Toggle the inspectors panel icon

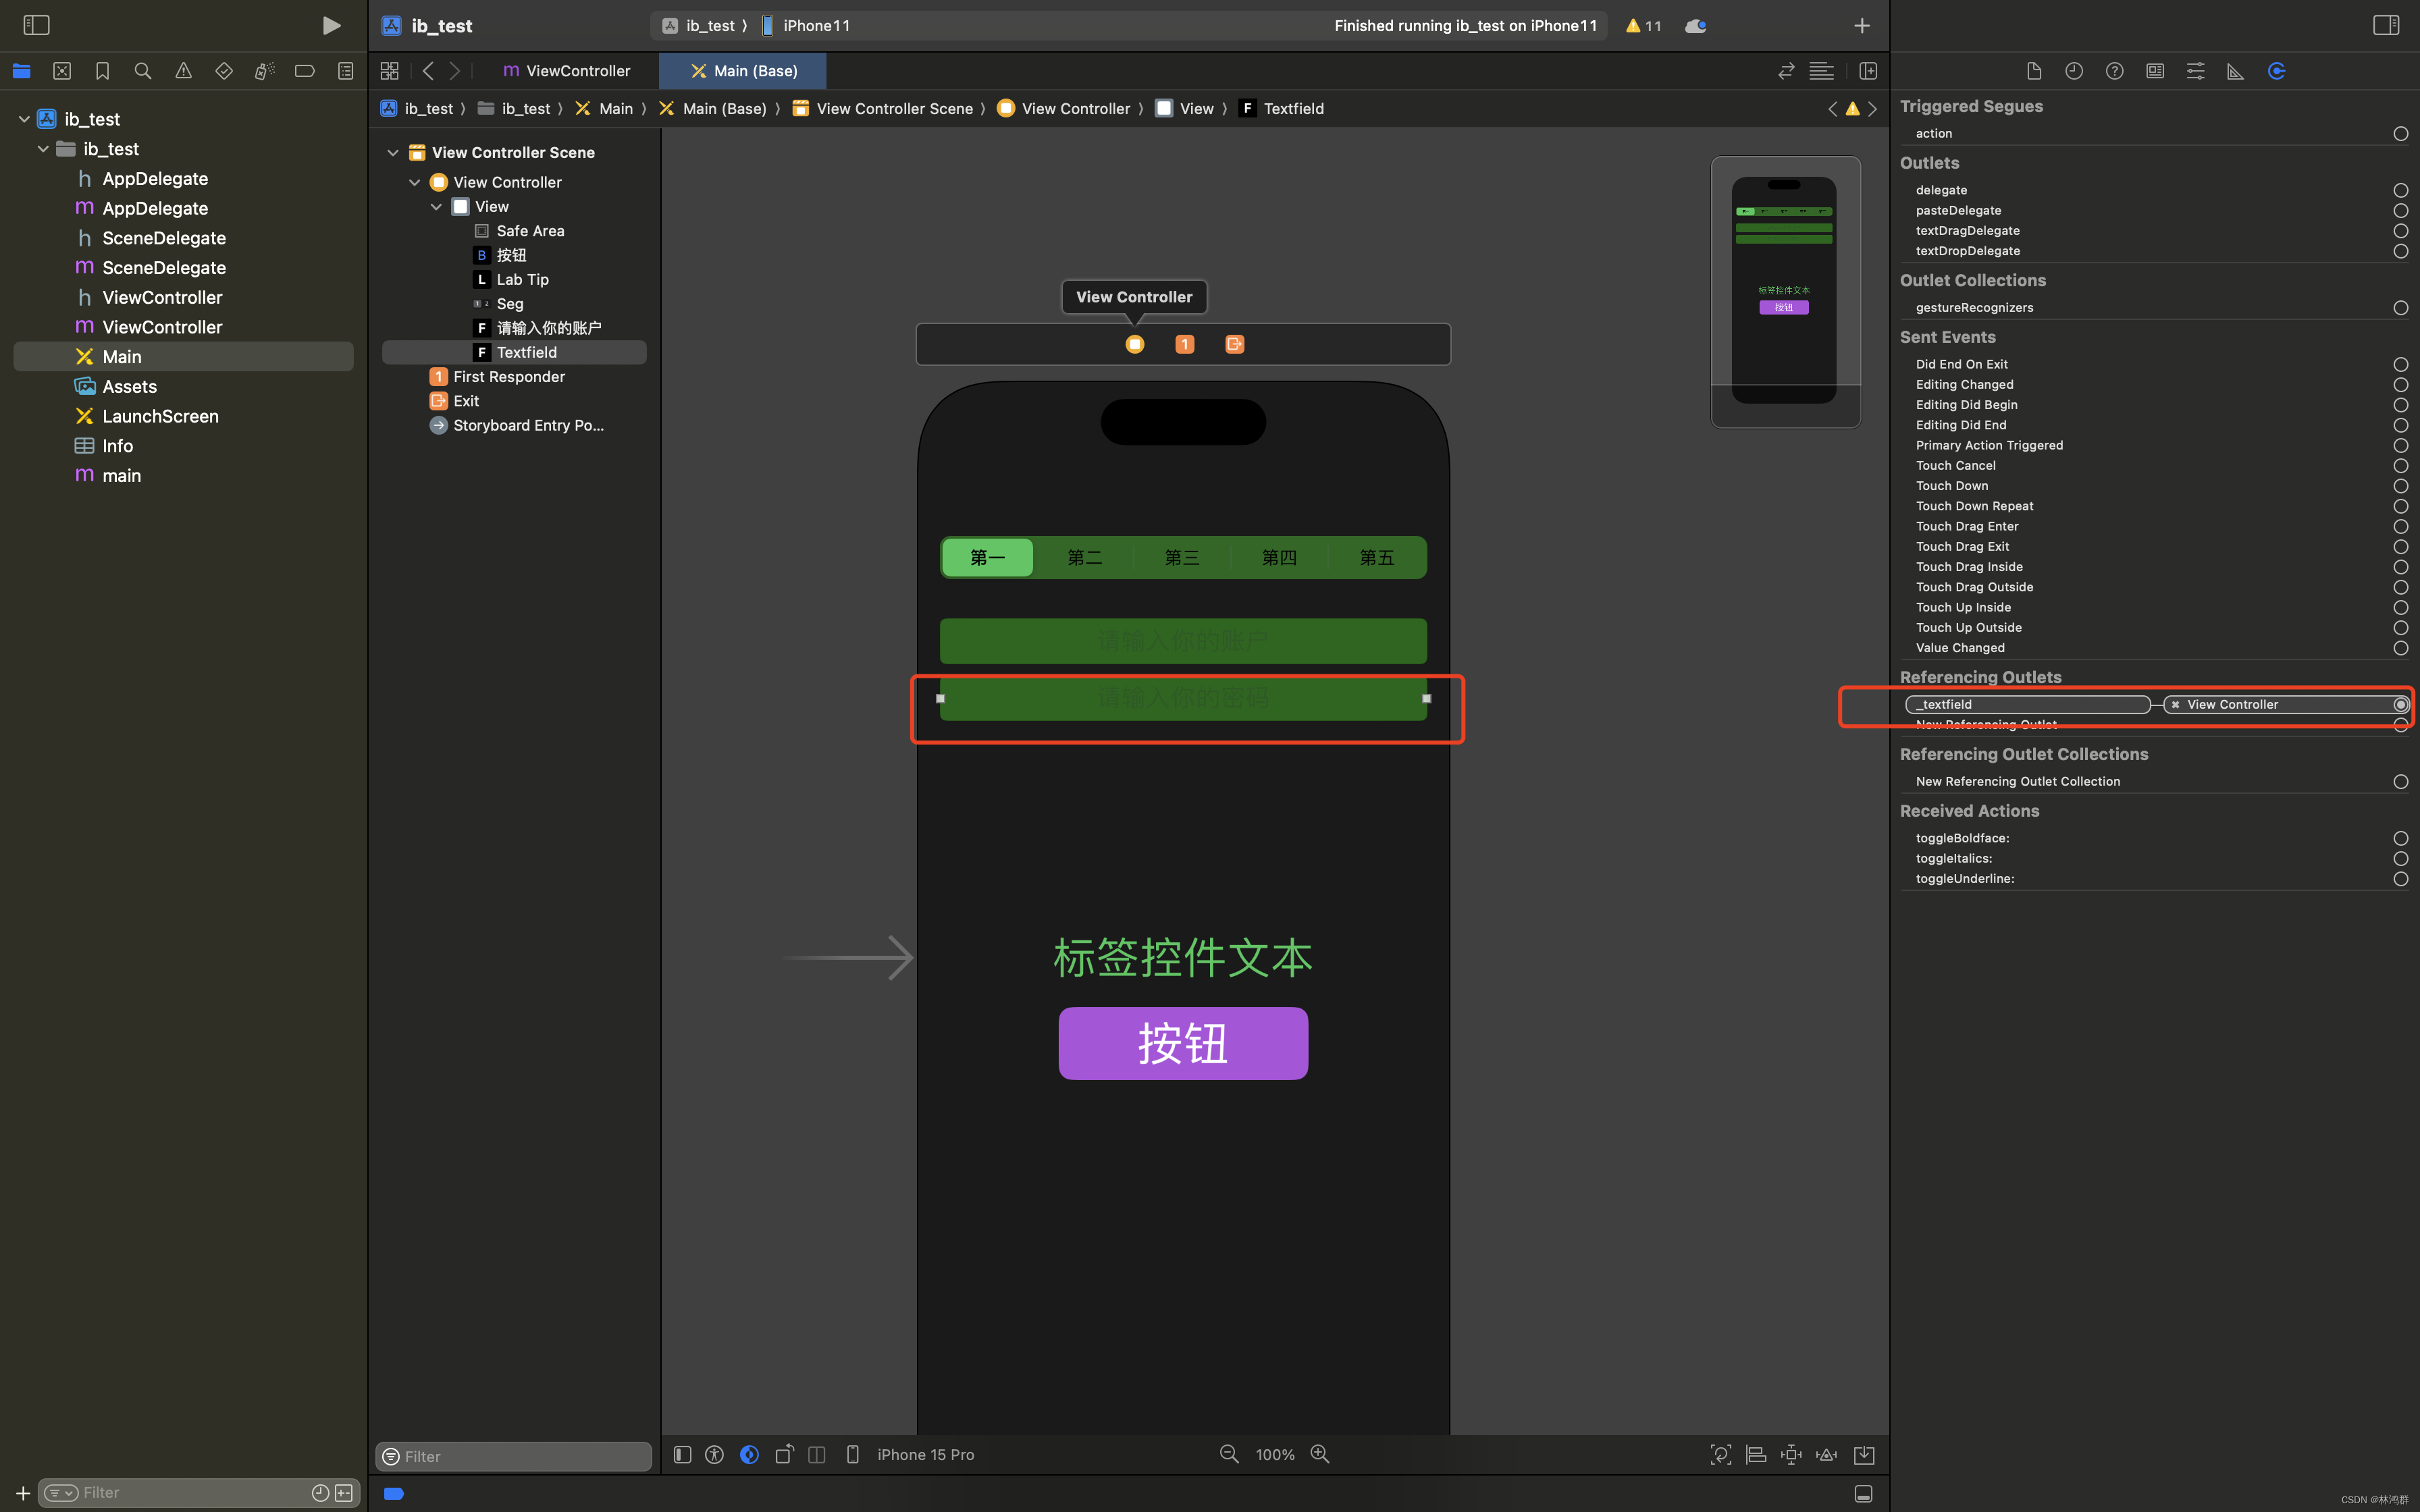[2386, 25]
